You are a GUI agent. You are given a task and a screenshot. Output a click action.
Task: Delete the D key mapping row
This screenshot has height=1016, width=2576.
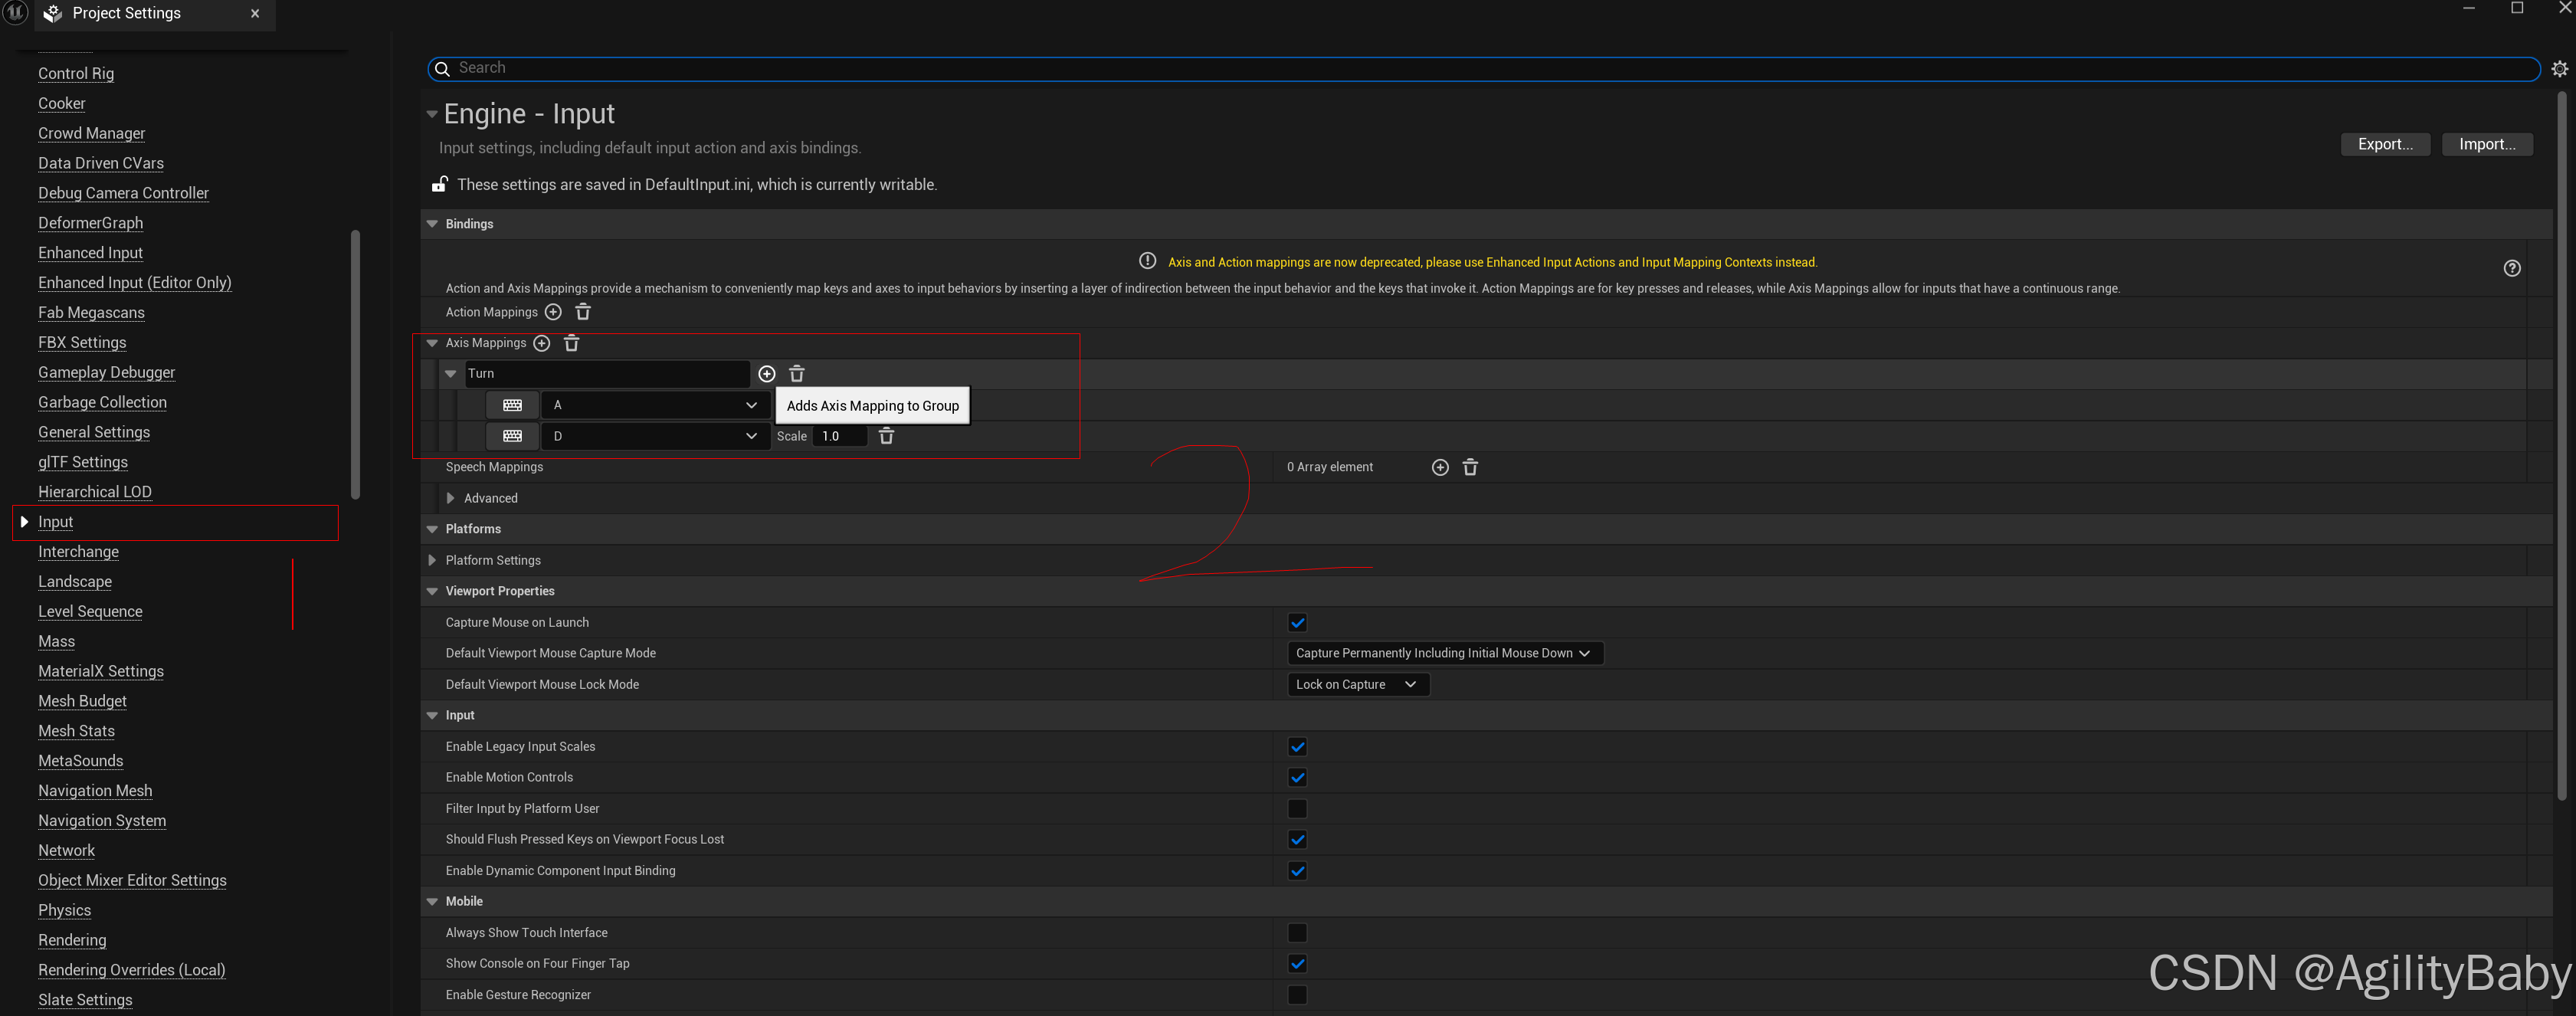pos(886,436)
